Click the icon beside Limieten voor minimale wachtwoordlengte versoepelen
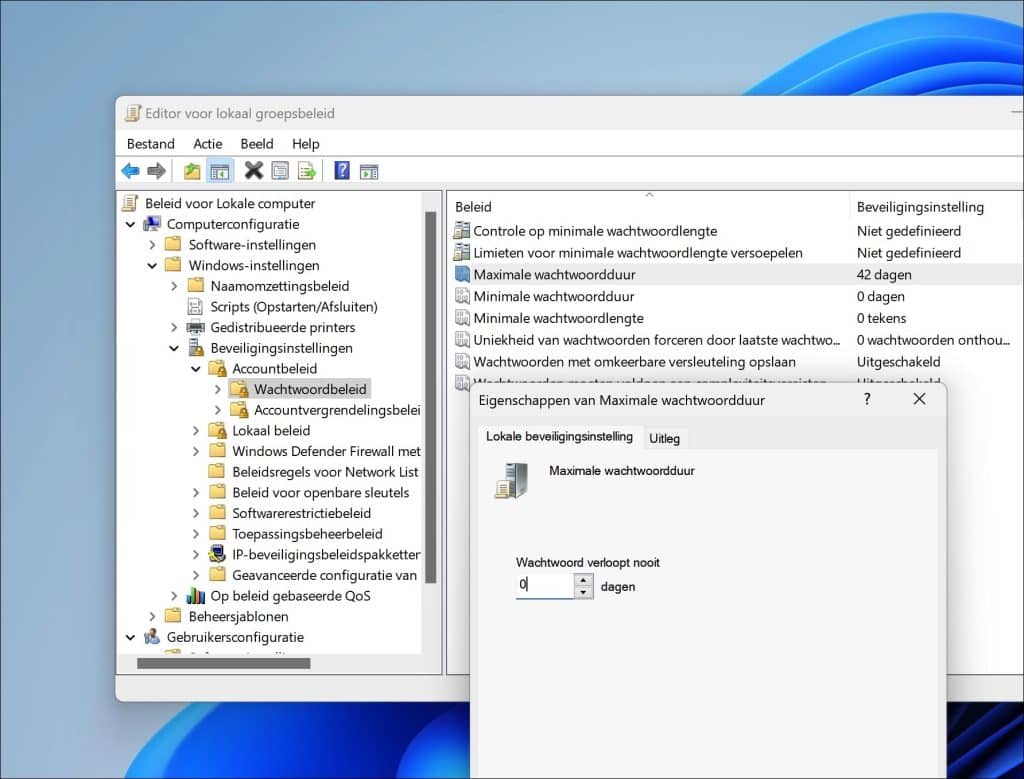 462,252
